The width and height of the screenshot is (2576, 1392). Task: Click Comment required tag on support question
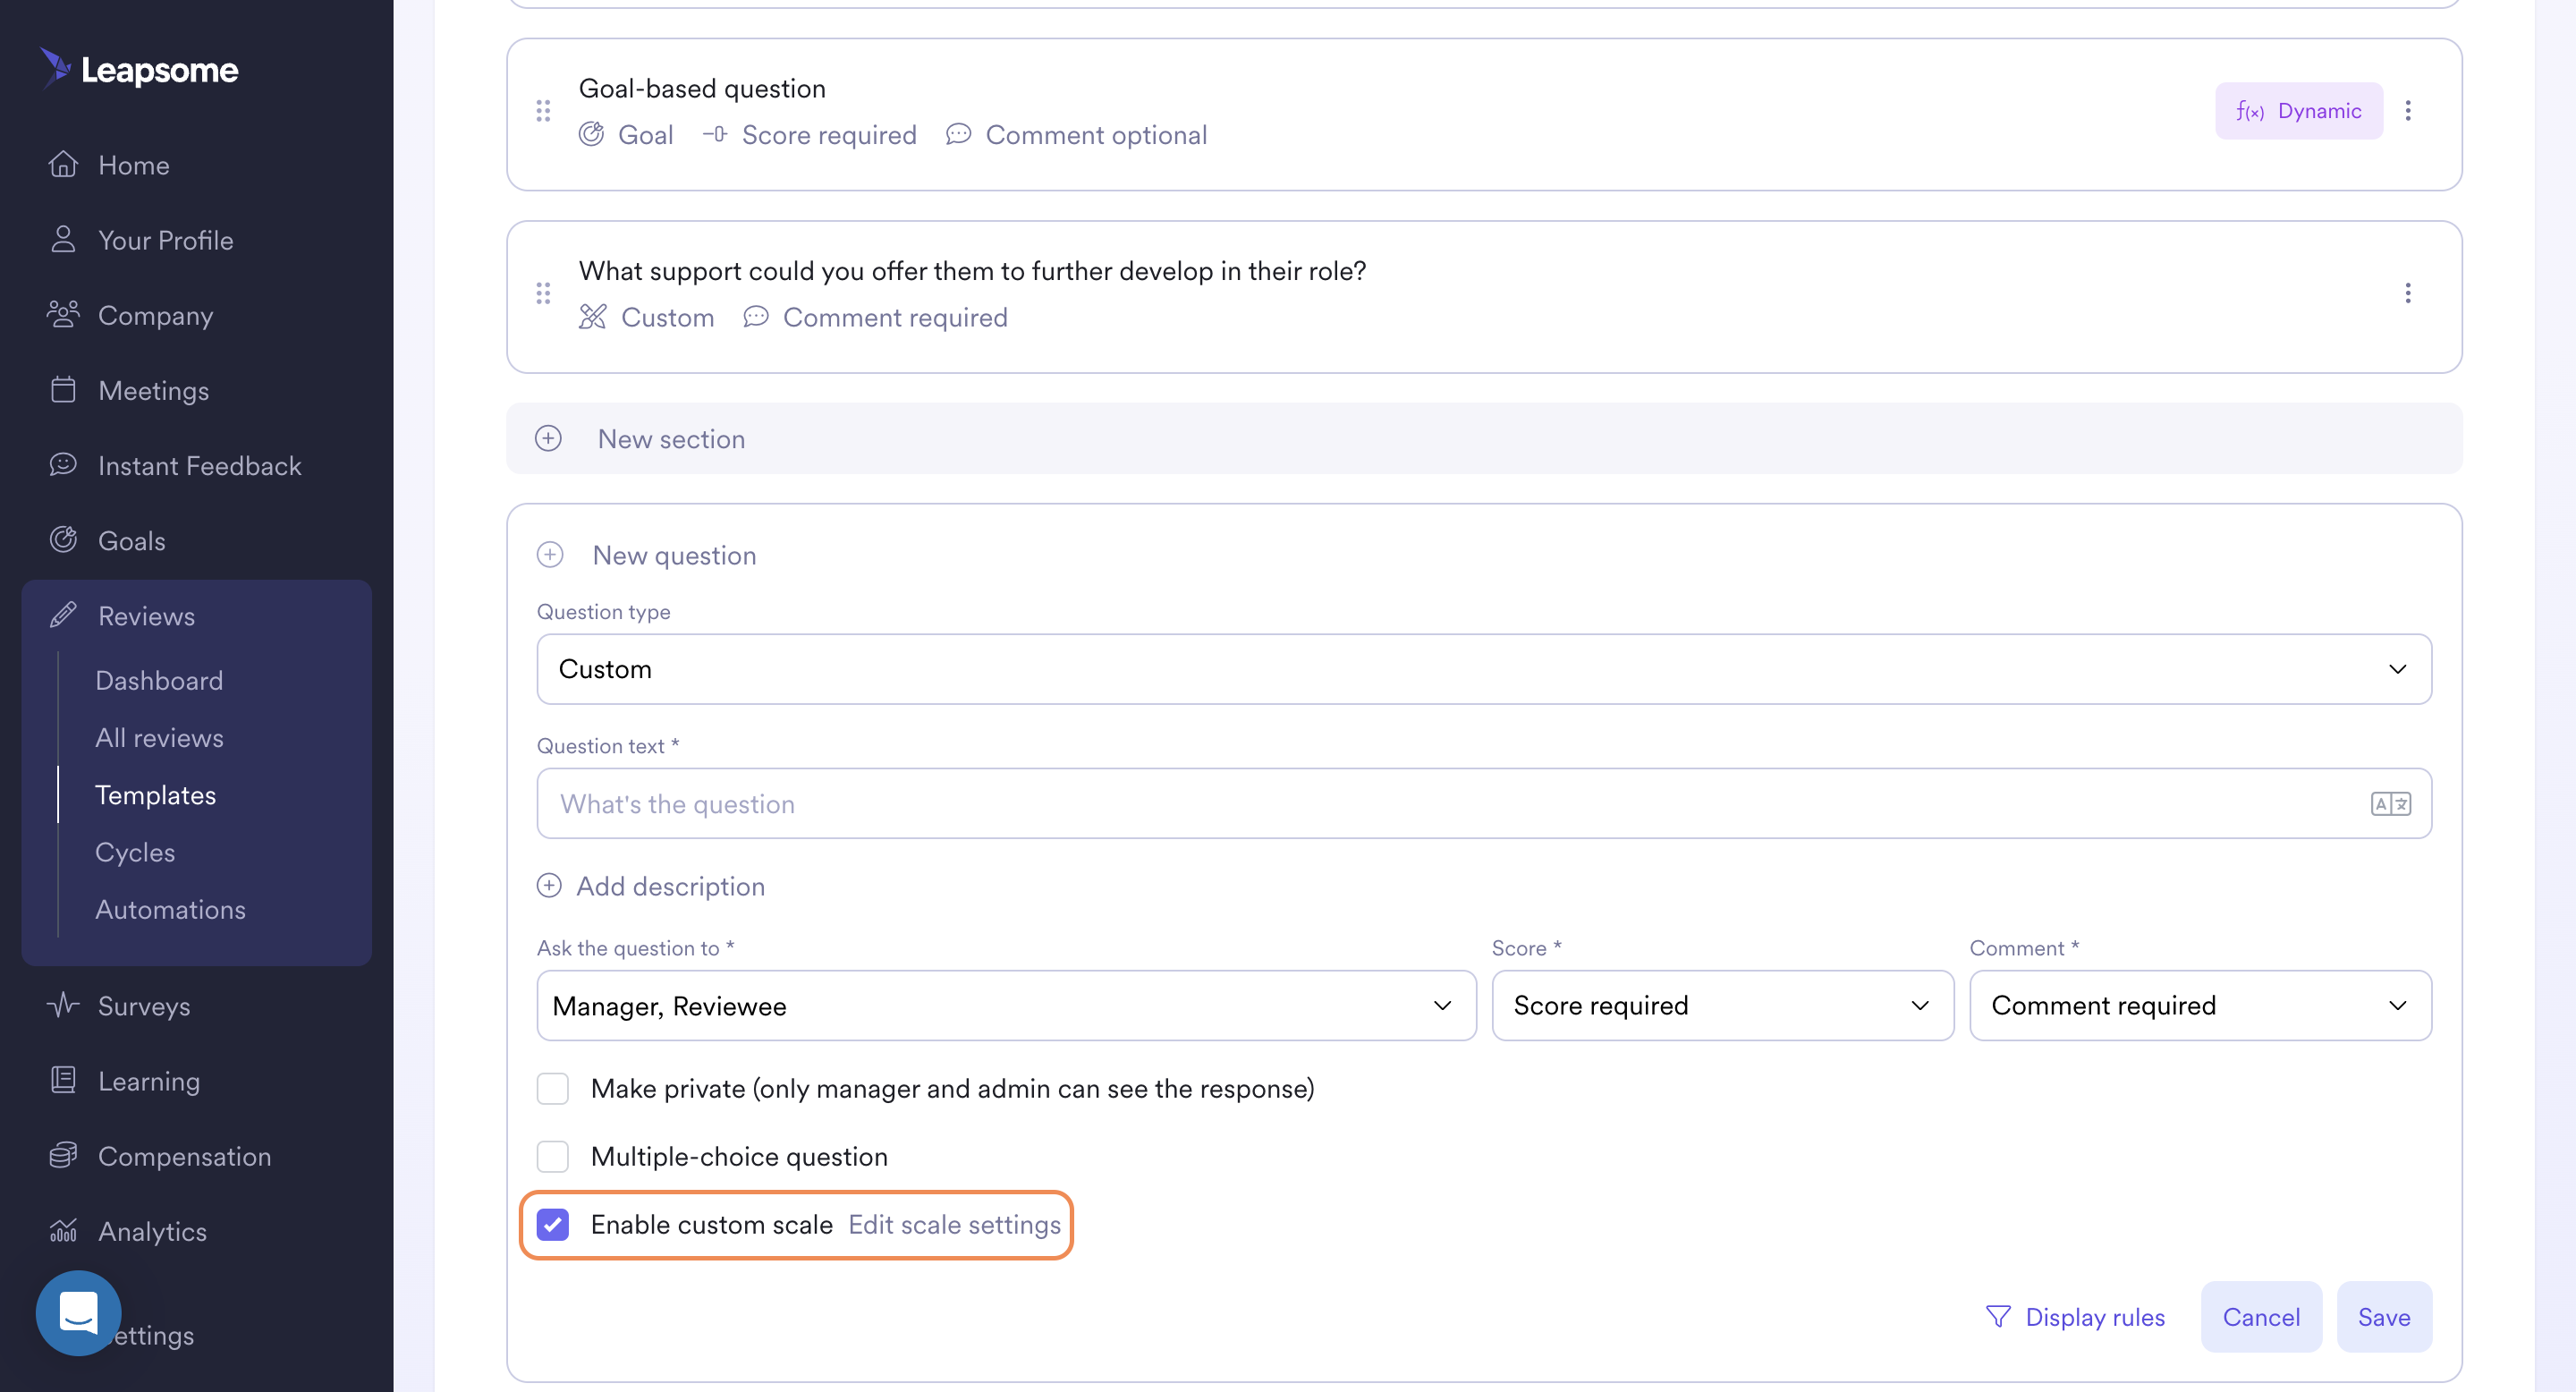pyautogui.click(x=895, y=317)
